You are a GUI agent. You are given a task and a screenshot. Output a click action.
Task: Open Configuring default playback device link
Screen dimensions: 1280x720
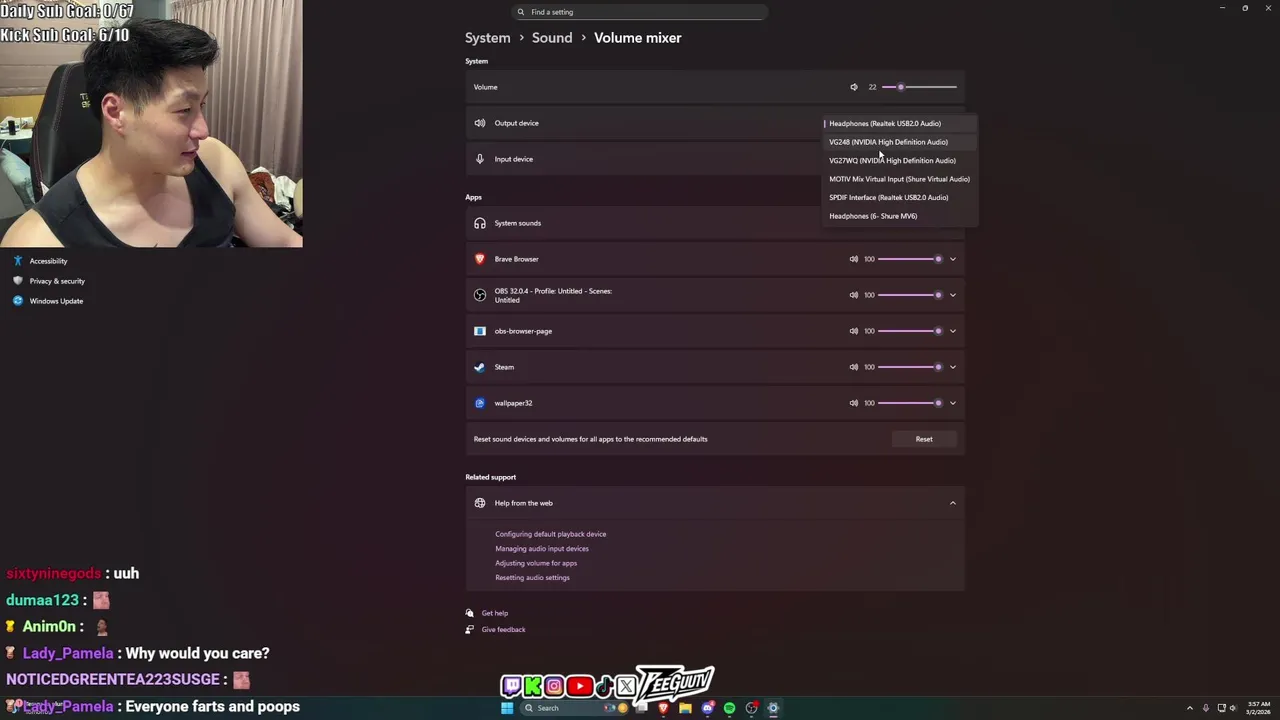[x=551, y=534]
